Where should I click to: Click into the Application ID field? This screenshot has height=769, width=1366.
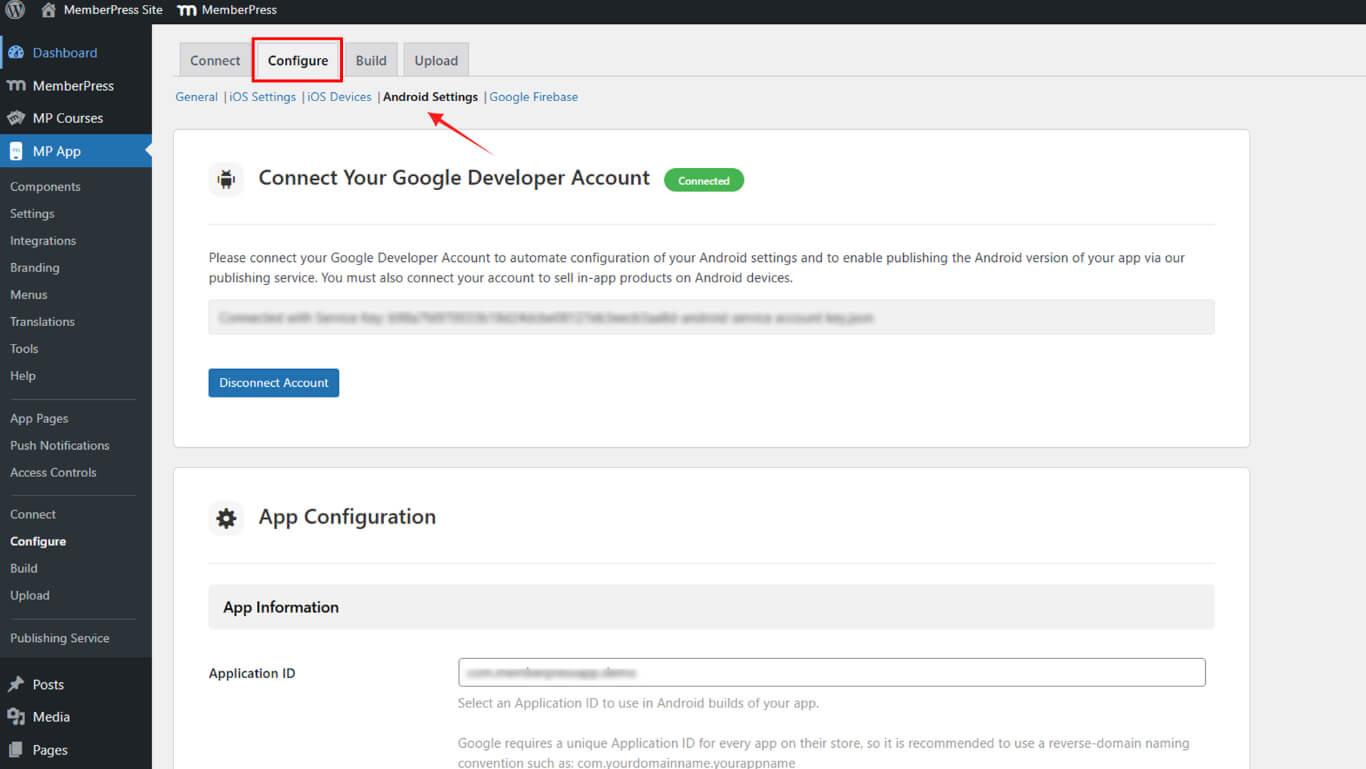[831, 672]
